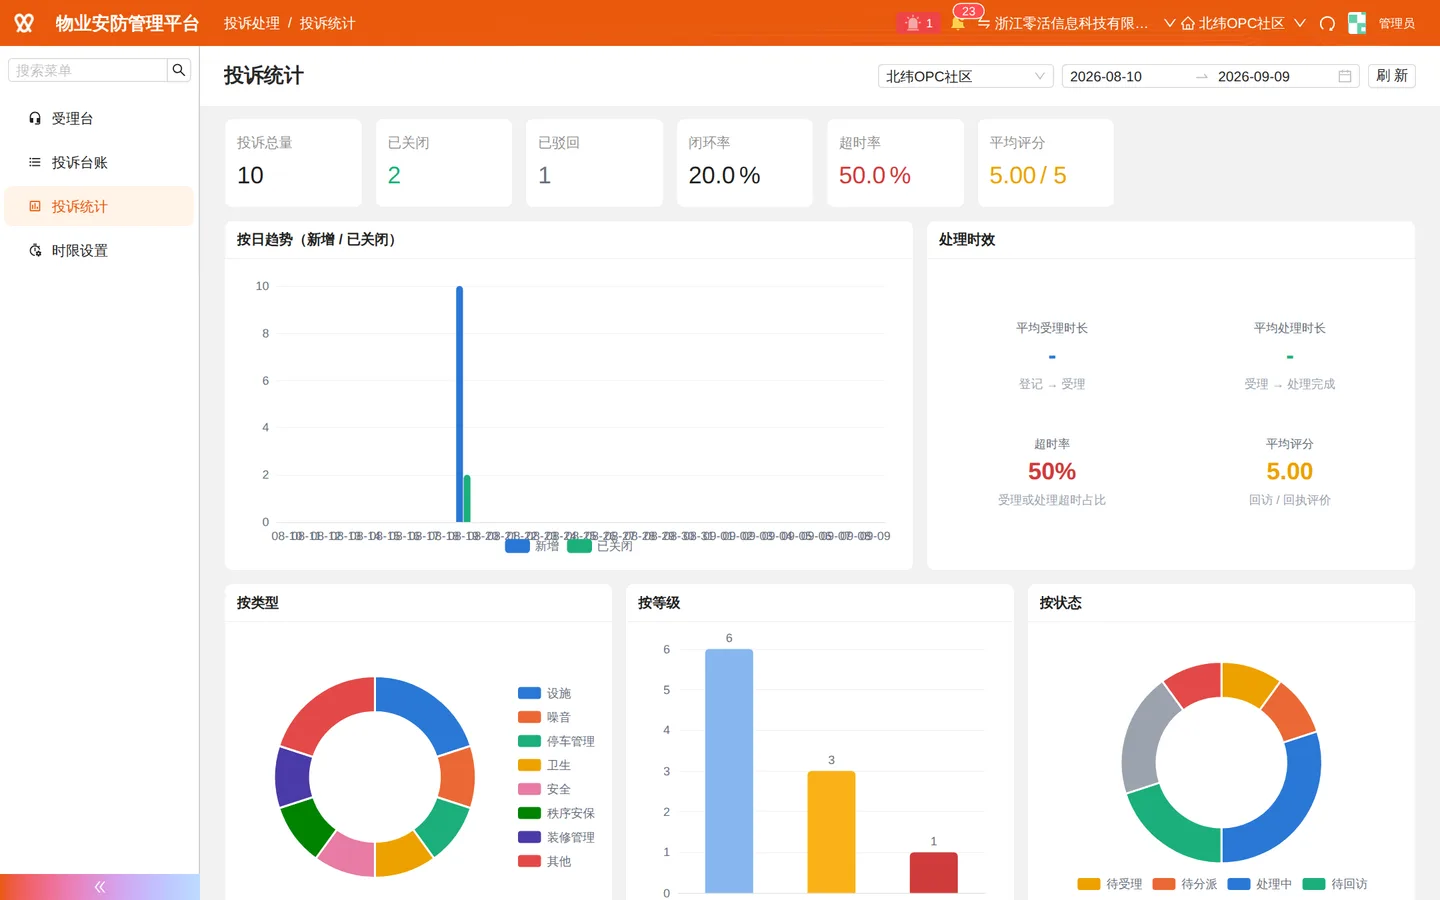Click the yellow bar labeled 3
Screen dimensions: 1440x900
831,832
